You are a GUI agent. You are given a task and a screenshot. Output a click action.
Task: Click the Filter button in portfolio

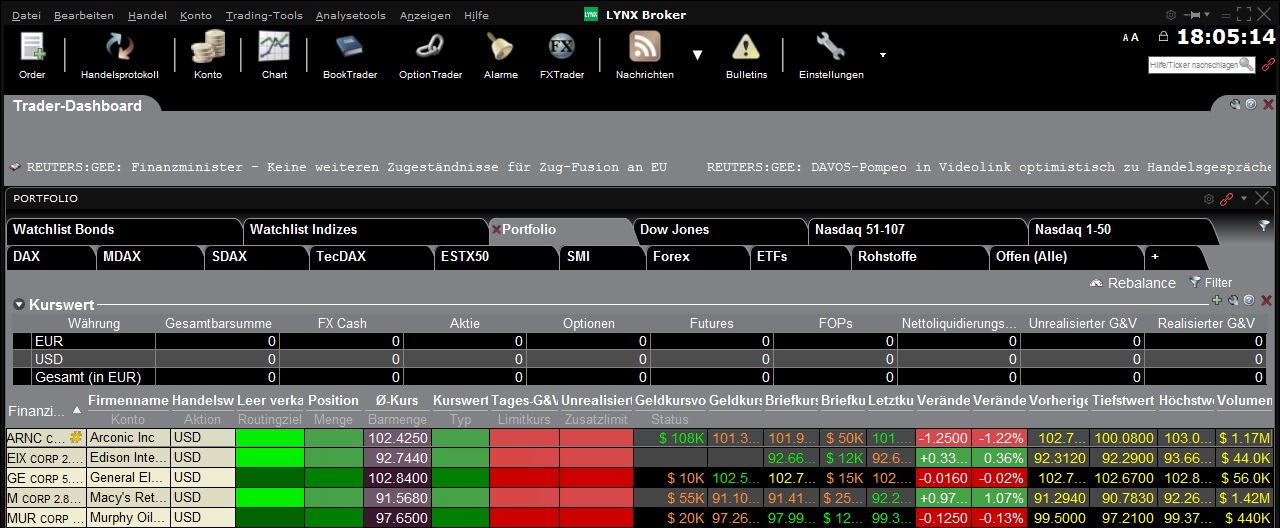1210,283
